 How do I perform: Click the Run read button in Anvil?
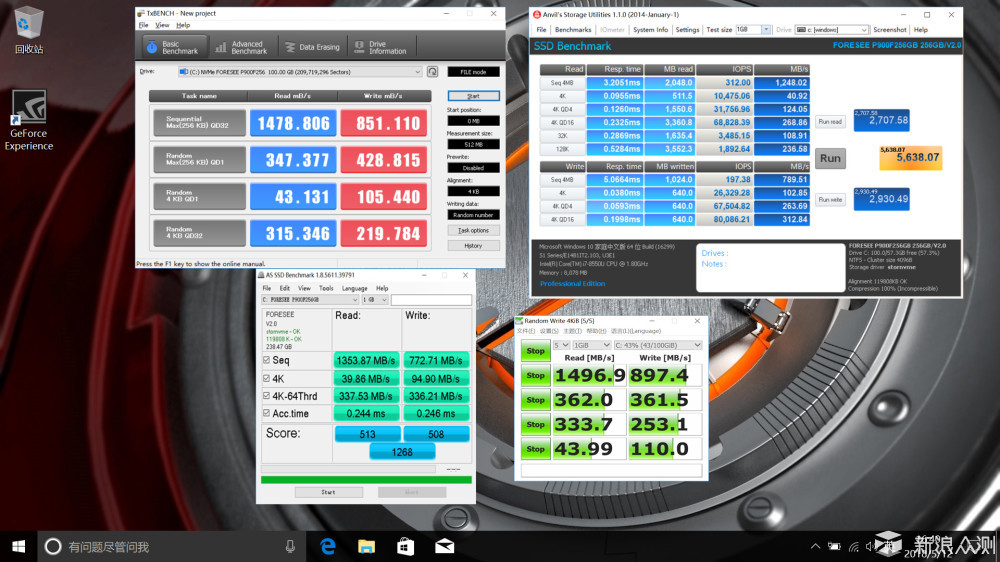coord(830,121)
